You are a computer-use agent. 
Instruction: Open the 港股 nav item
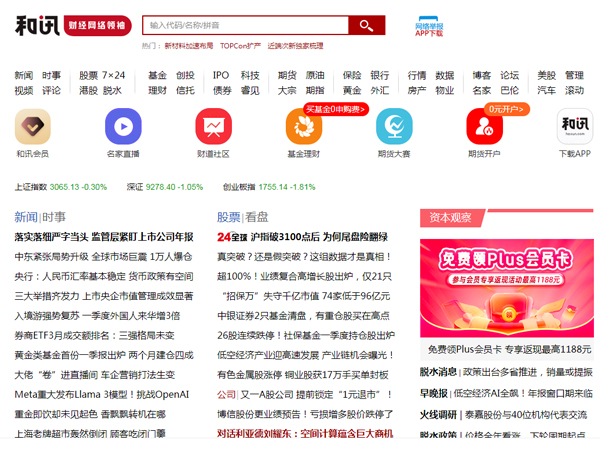click(88, 91)
